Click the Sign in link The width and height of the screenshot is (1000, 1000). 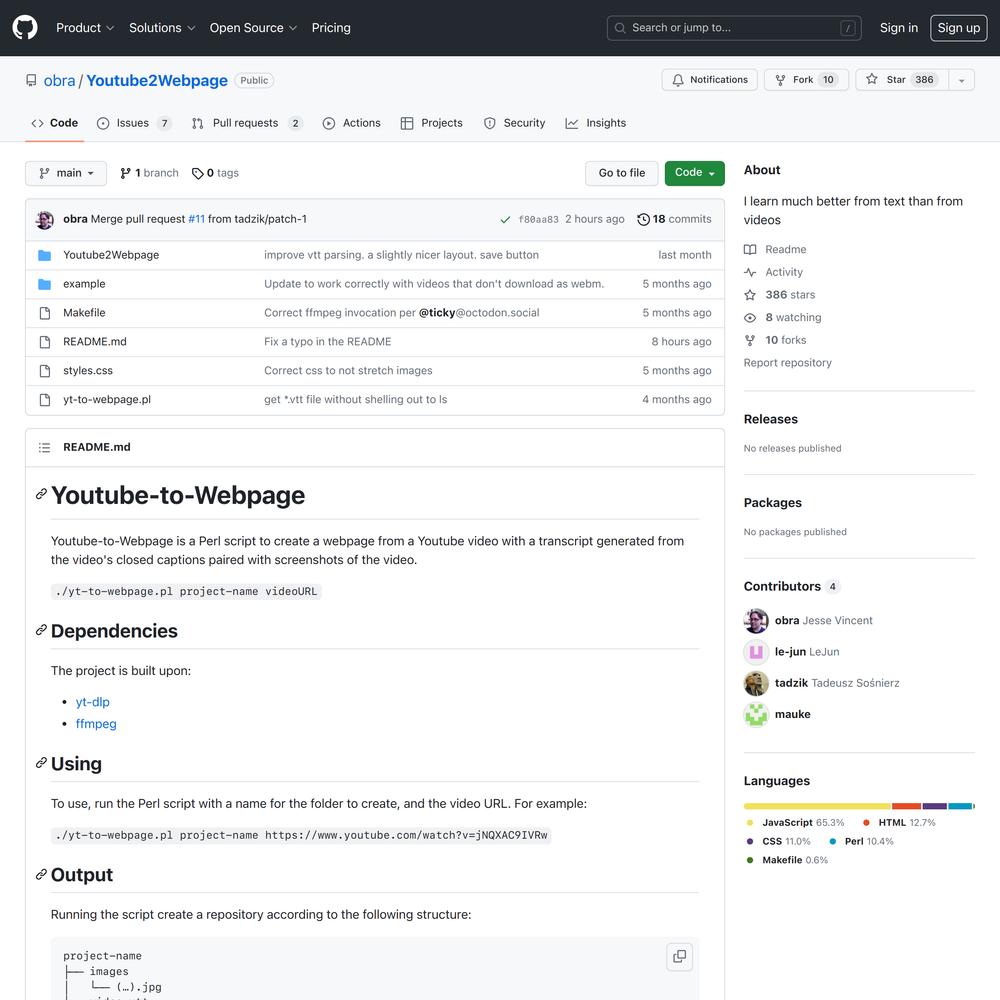(x=899, y=27)
